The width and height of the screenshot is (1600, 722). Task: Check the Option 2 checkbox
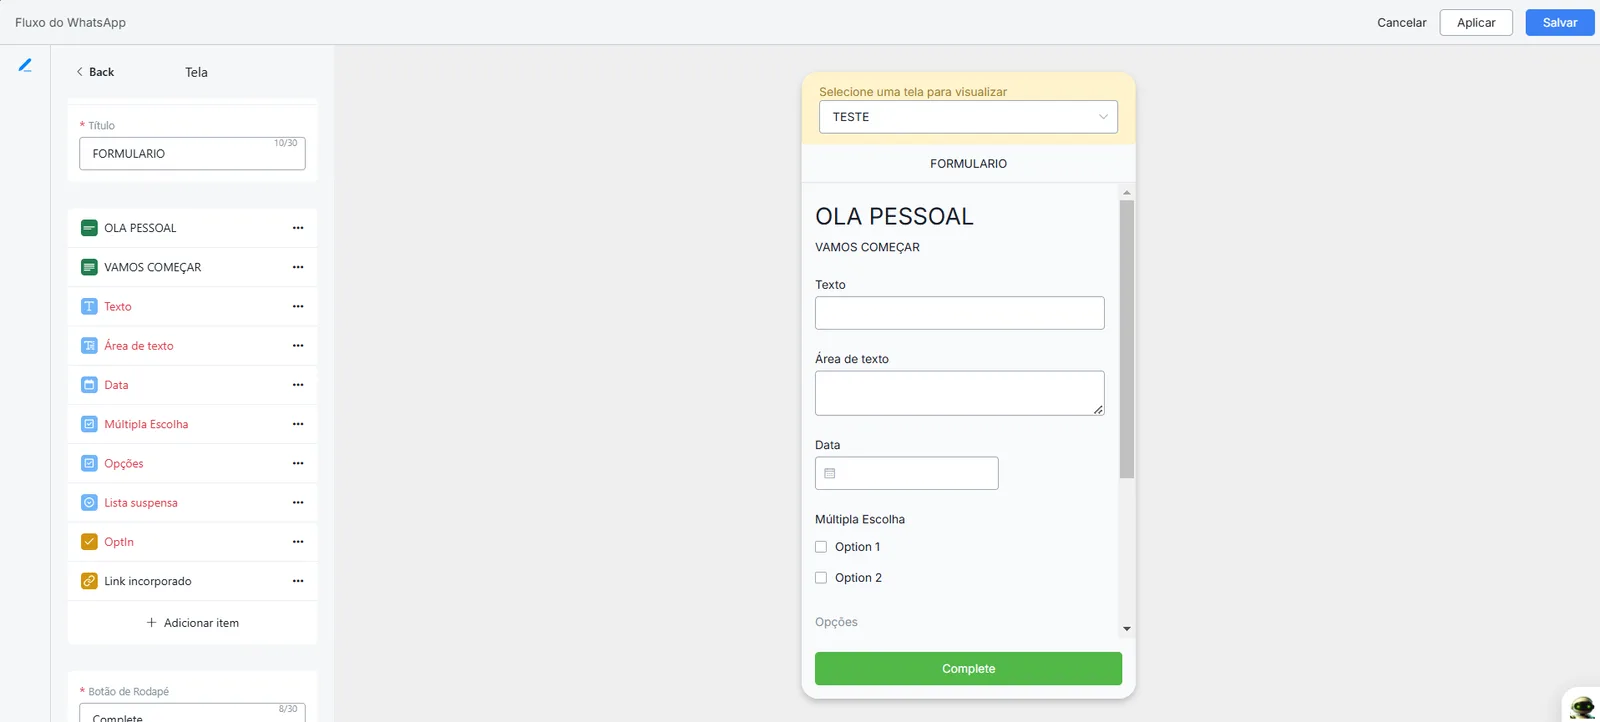point(821,578)
